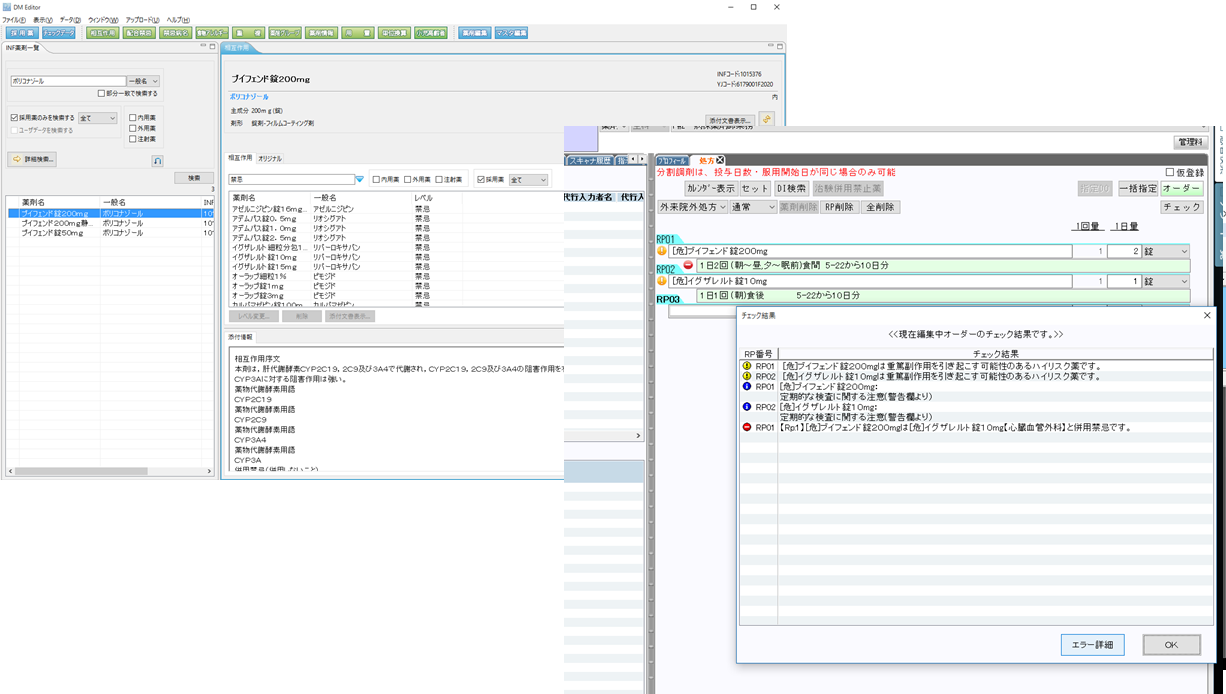The height and width of the screenshot is (694, 1226).
Task: Switch to the プロフィール tab
Action: click(x=672, y=160)
